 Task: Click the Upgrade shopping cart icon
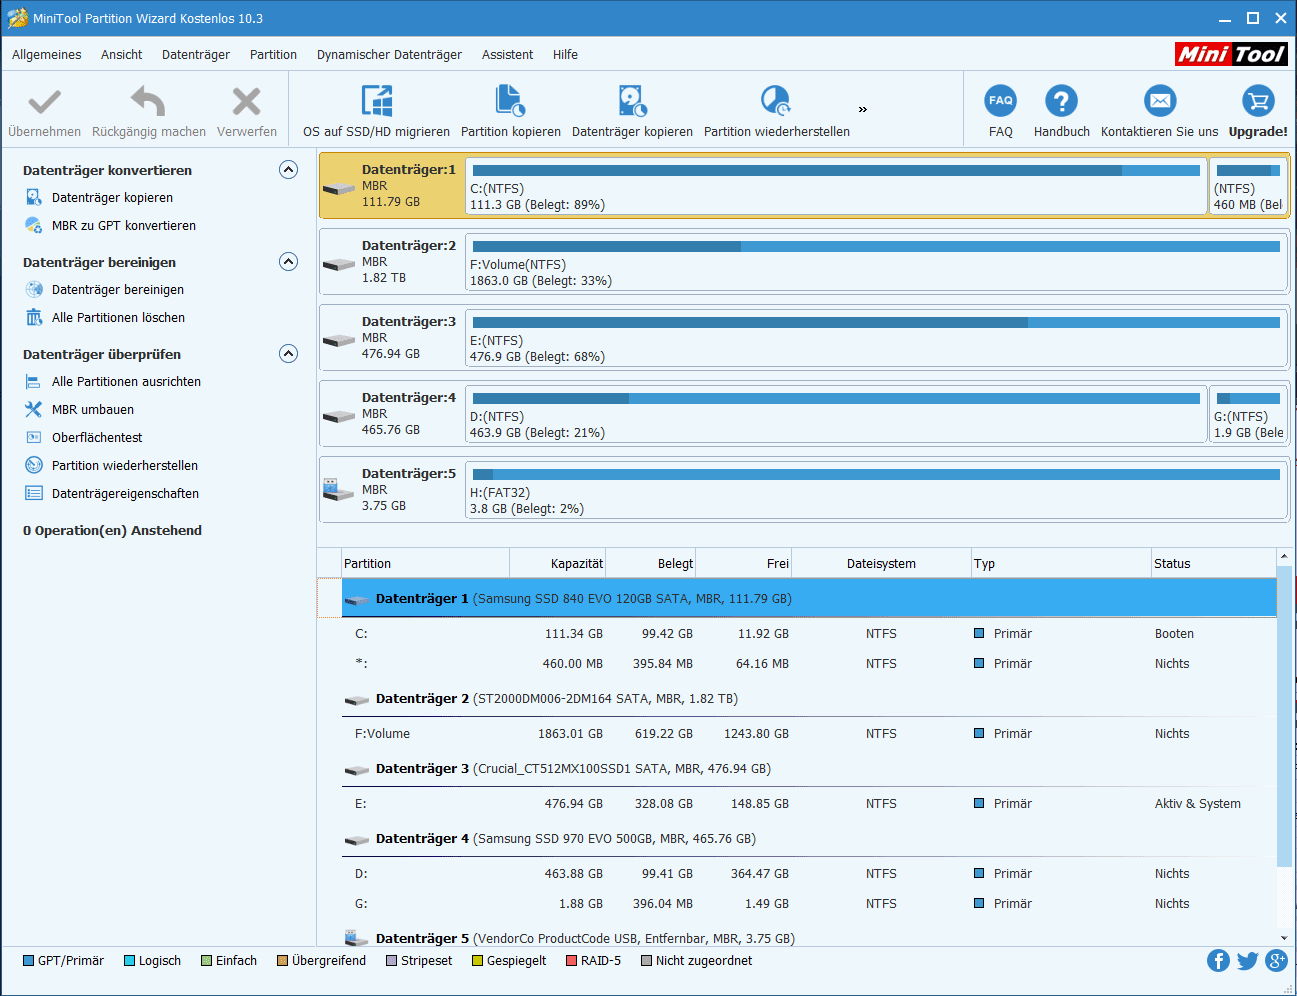pos(1258,100)
